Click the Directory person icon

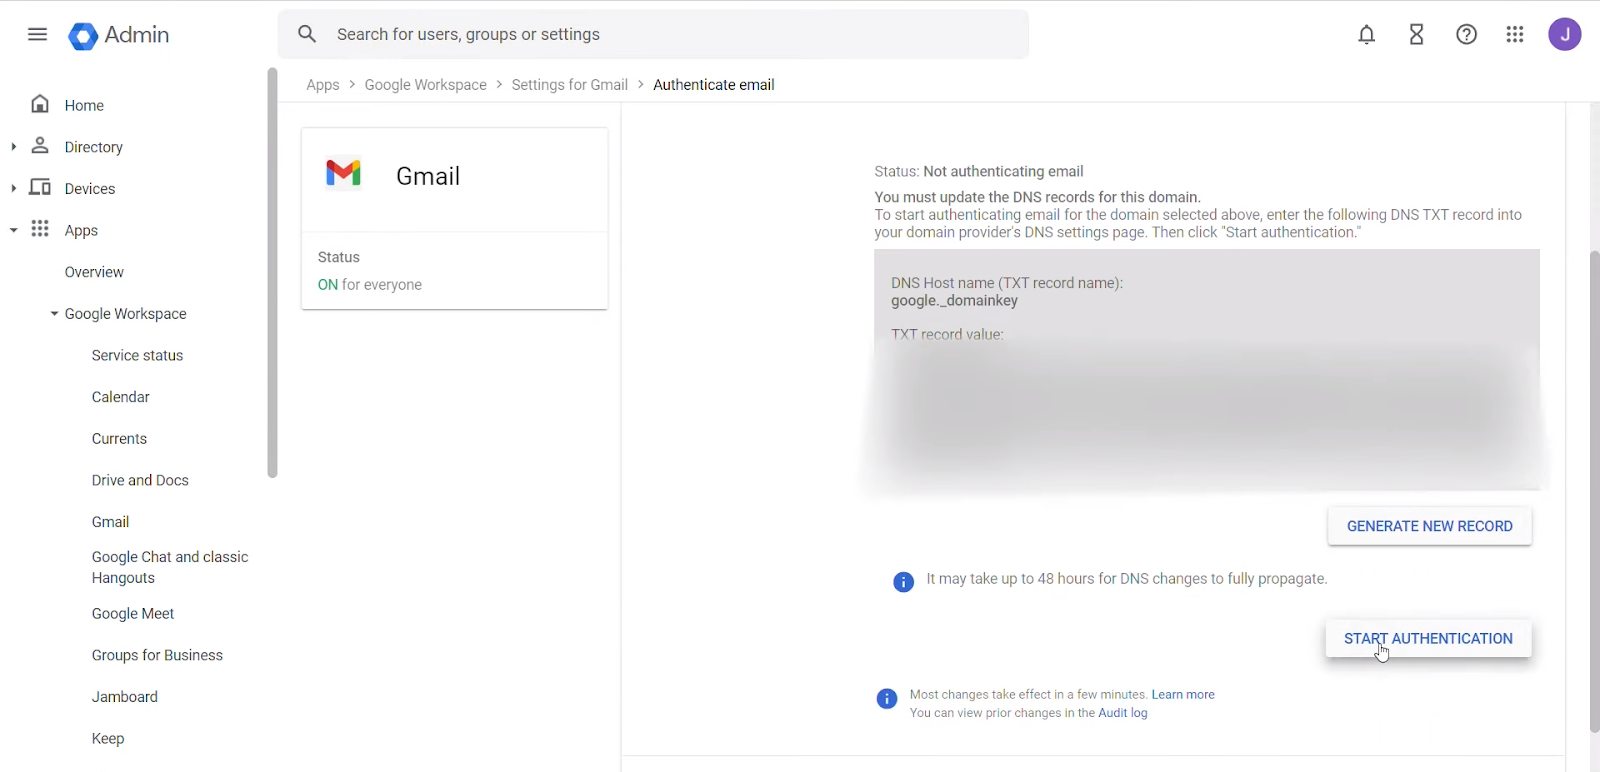point(40,146)
